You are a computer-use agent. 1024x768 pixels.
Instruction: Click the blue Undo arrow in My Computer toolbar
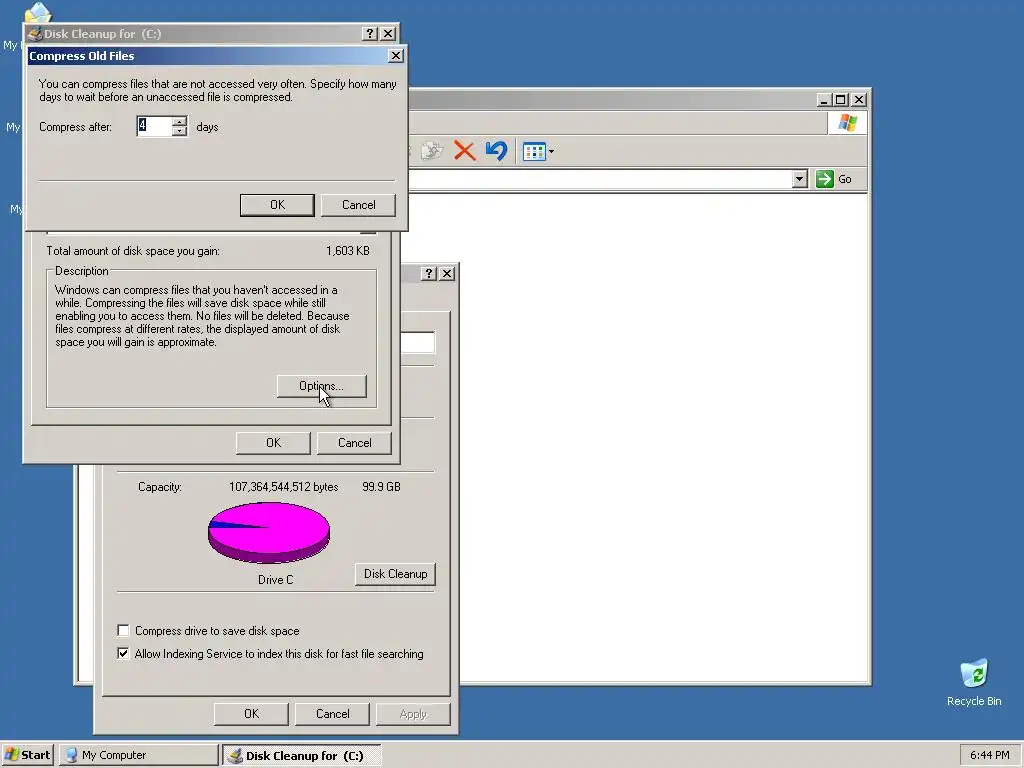(496, 151)
